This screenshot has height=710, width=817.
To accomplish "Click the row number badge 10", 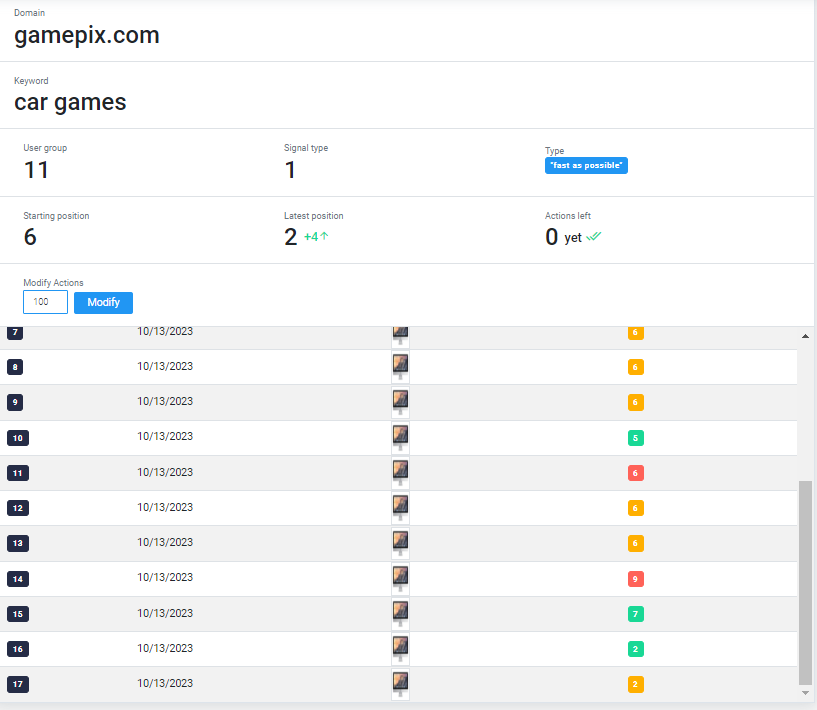I will point(18,438).
